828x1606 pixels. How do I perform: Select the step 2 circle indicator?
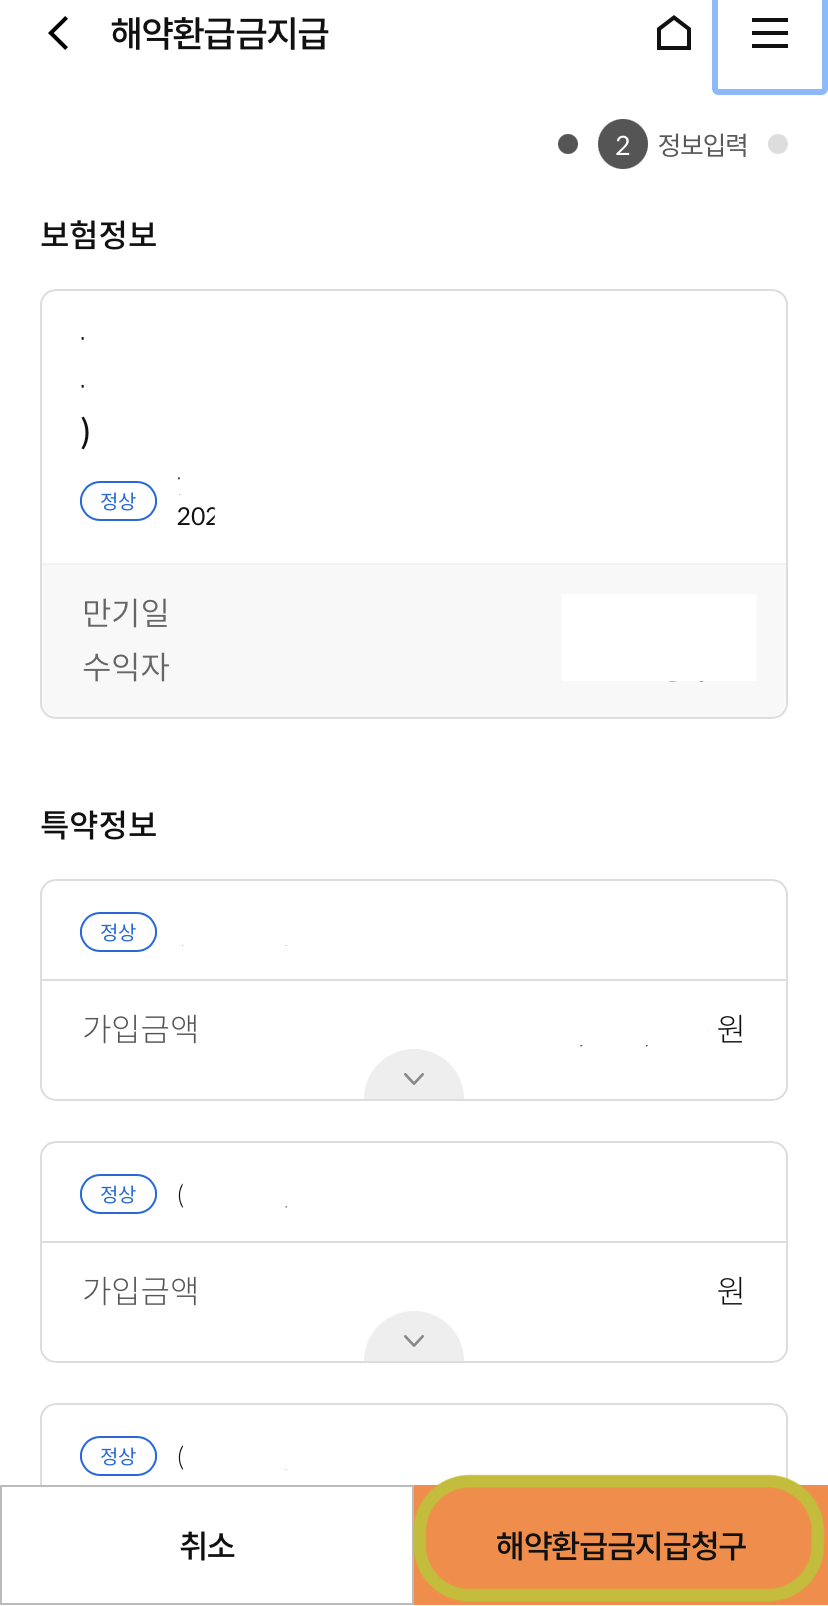622,144
